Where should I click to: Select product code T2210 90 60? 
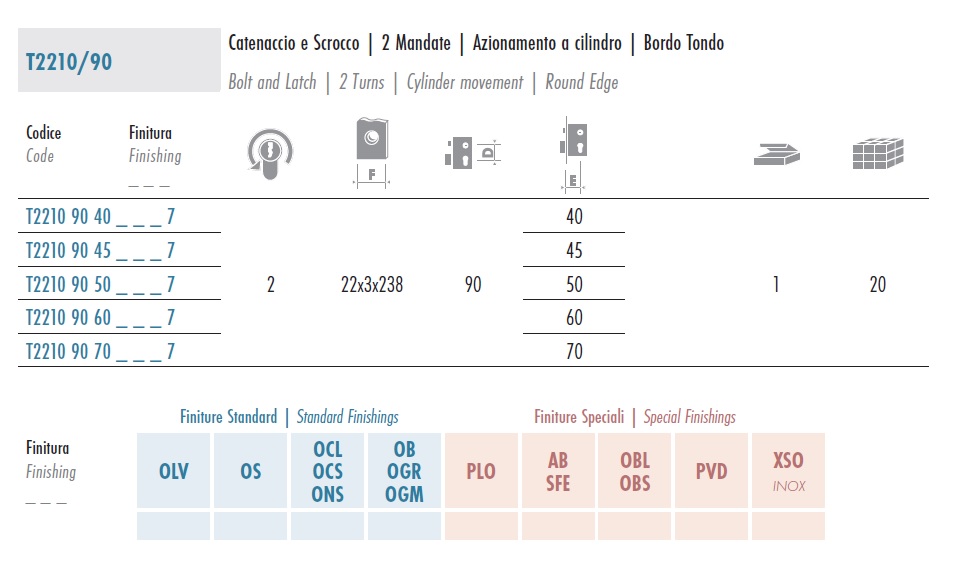(x=100, y=318)
